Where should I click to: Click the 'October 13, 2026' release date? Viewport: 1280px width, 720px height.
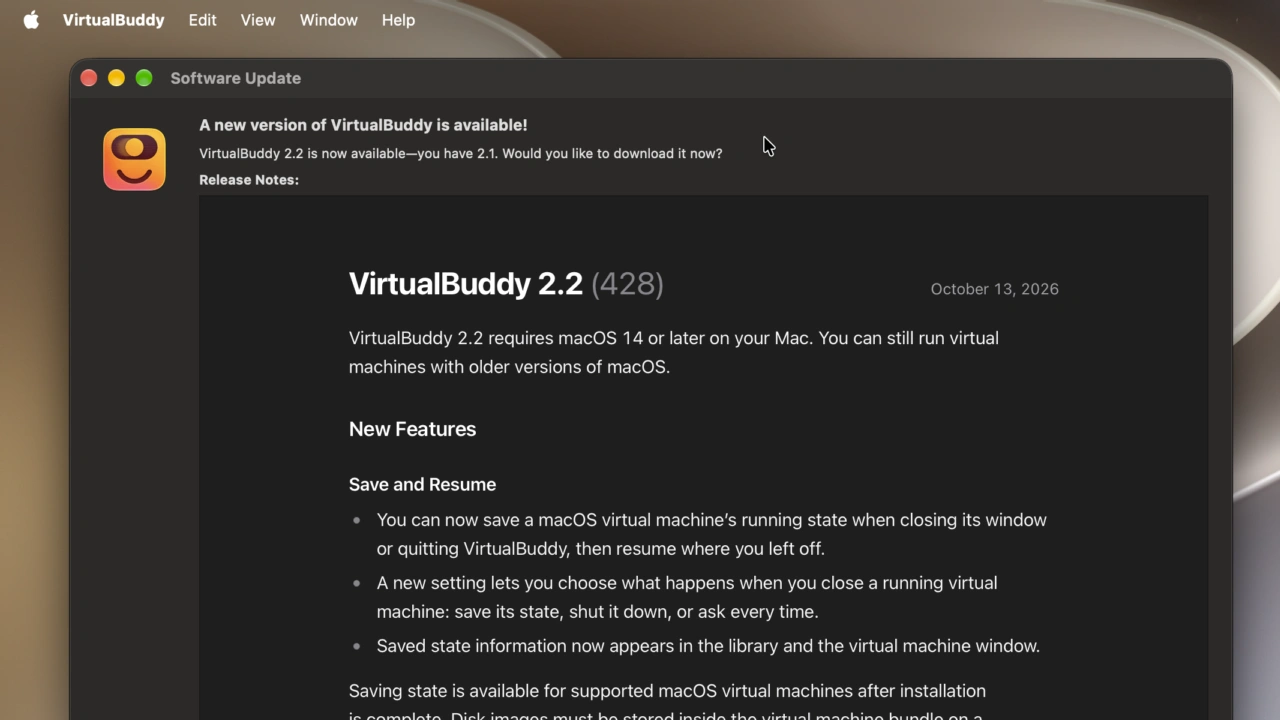[994, 289]
